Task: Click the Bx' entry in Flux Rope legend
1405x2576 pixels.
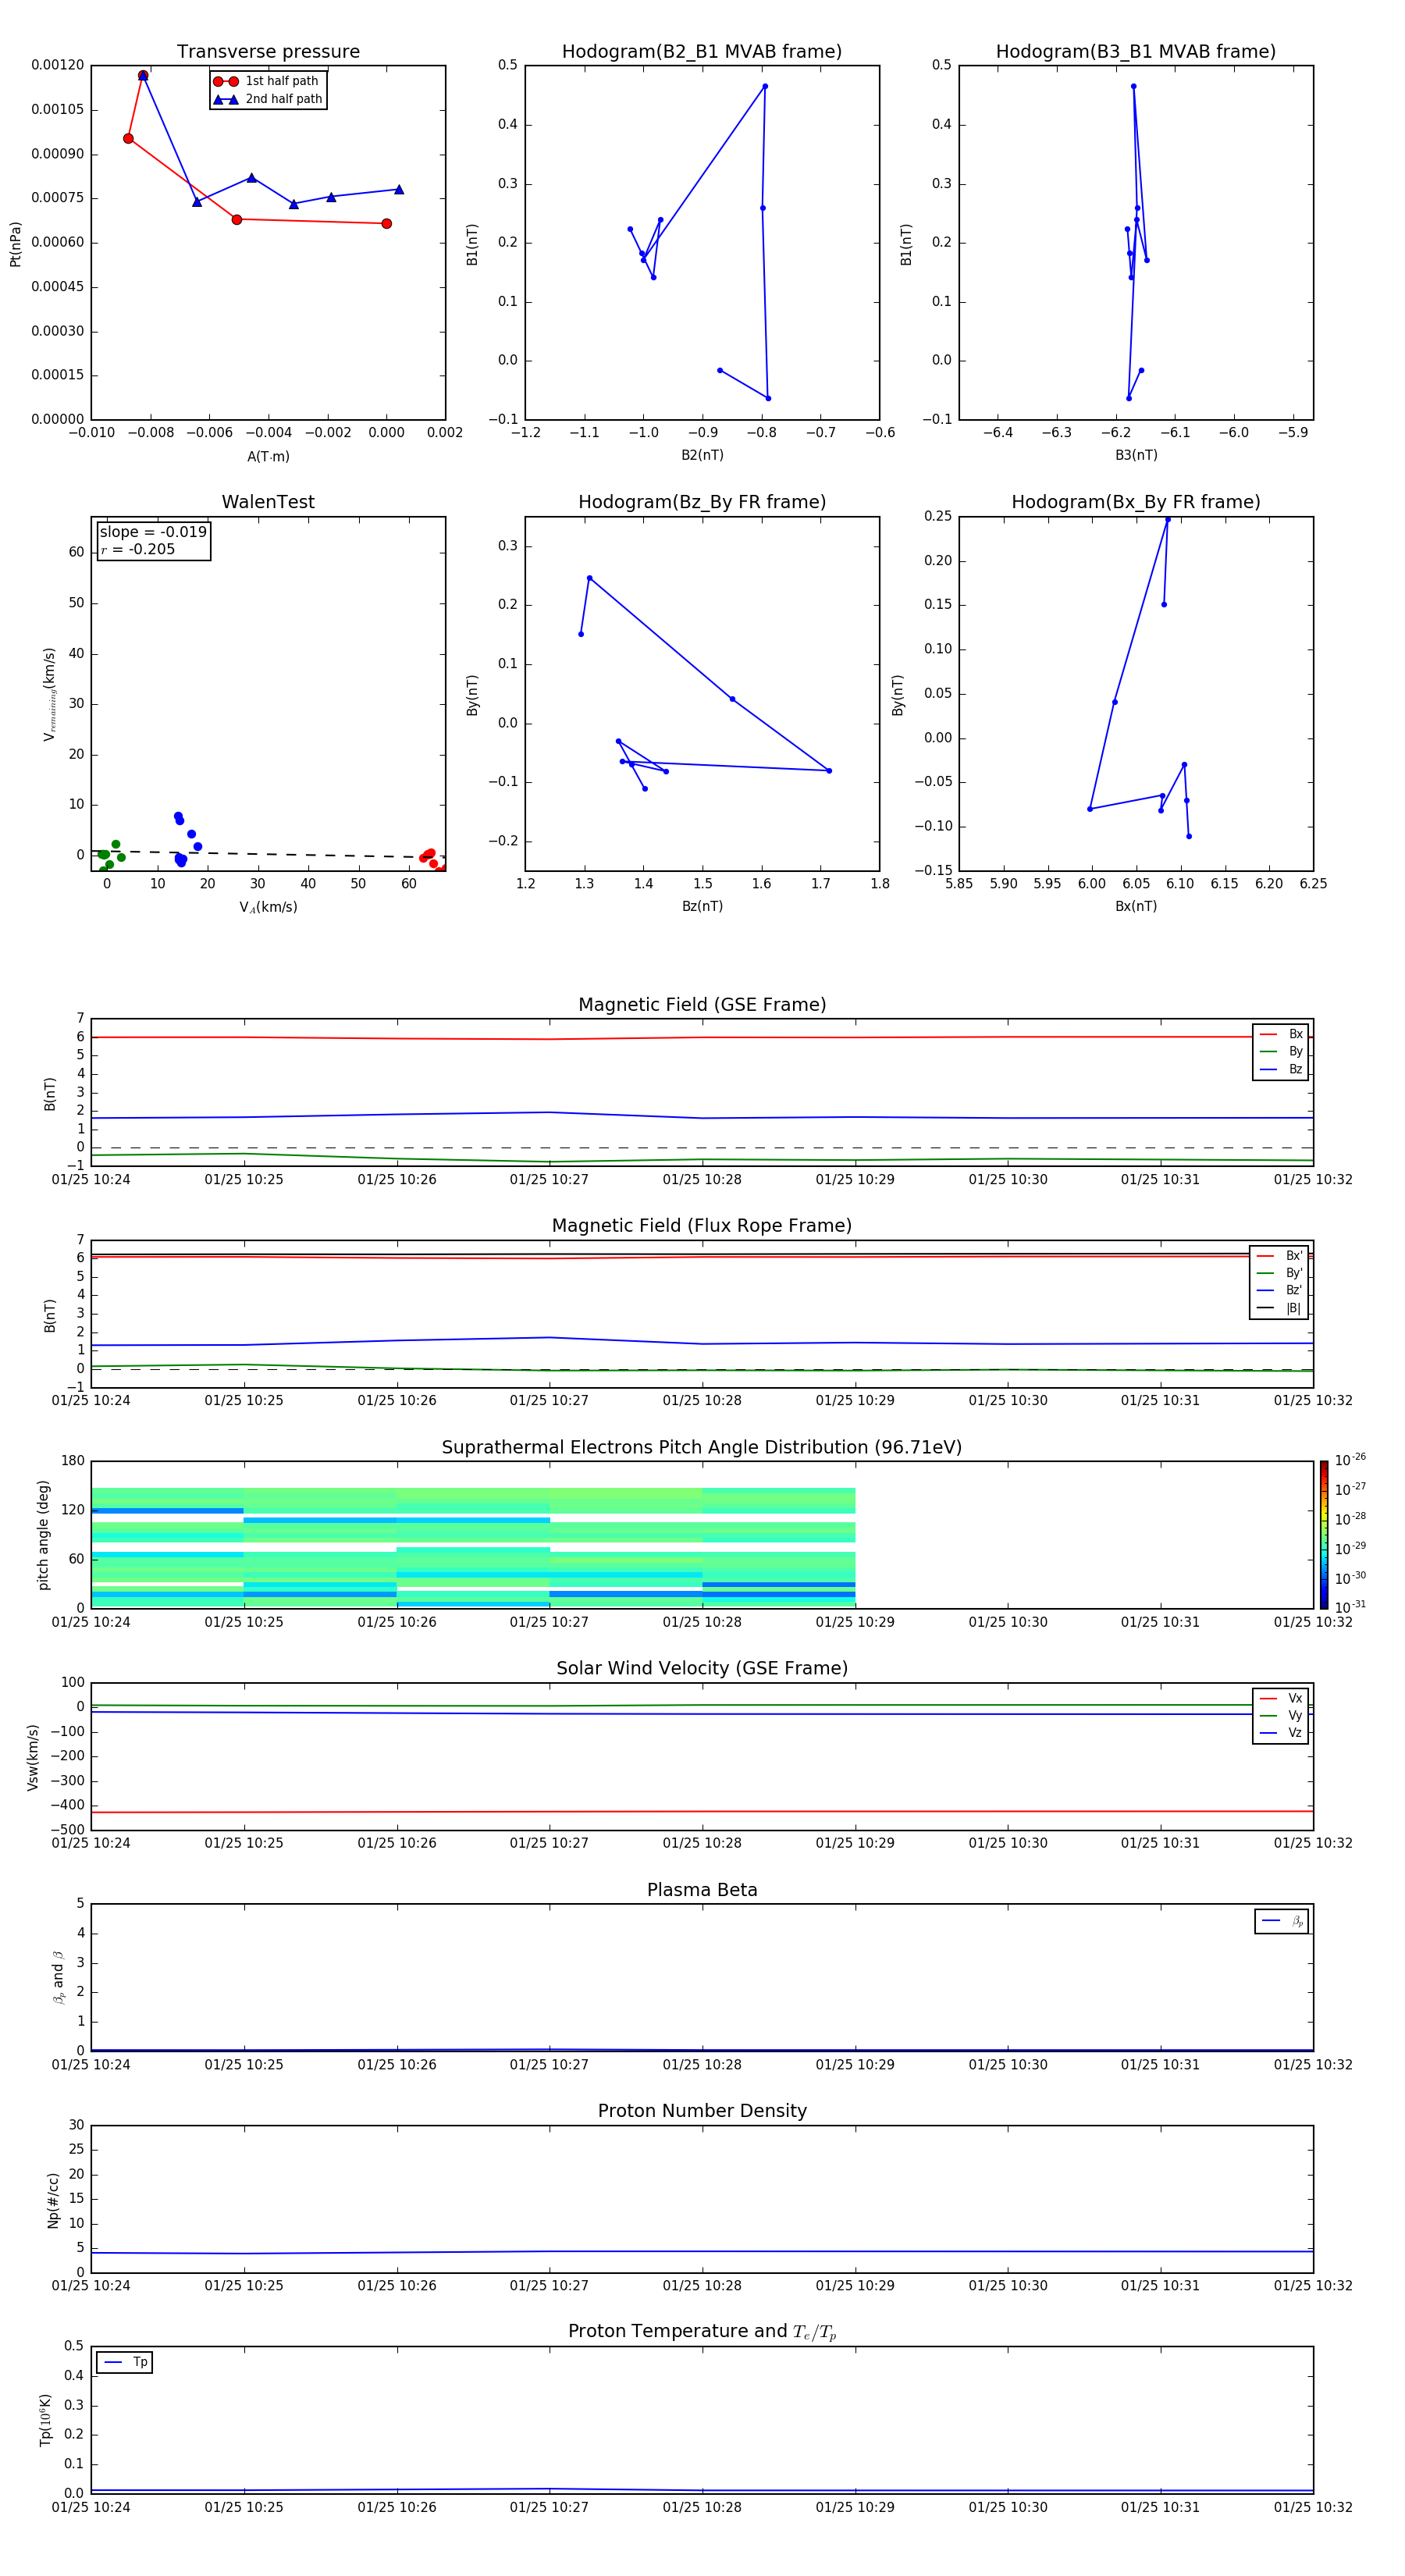Action: pyautogui.click(x=1279, y=1256)
